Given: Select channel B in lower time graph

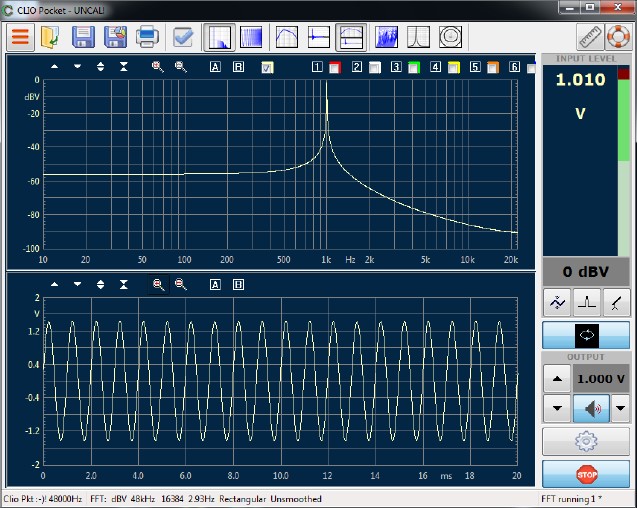Looking at the screenshot, I should click(238, 284).
